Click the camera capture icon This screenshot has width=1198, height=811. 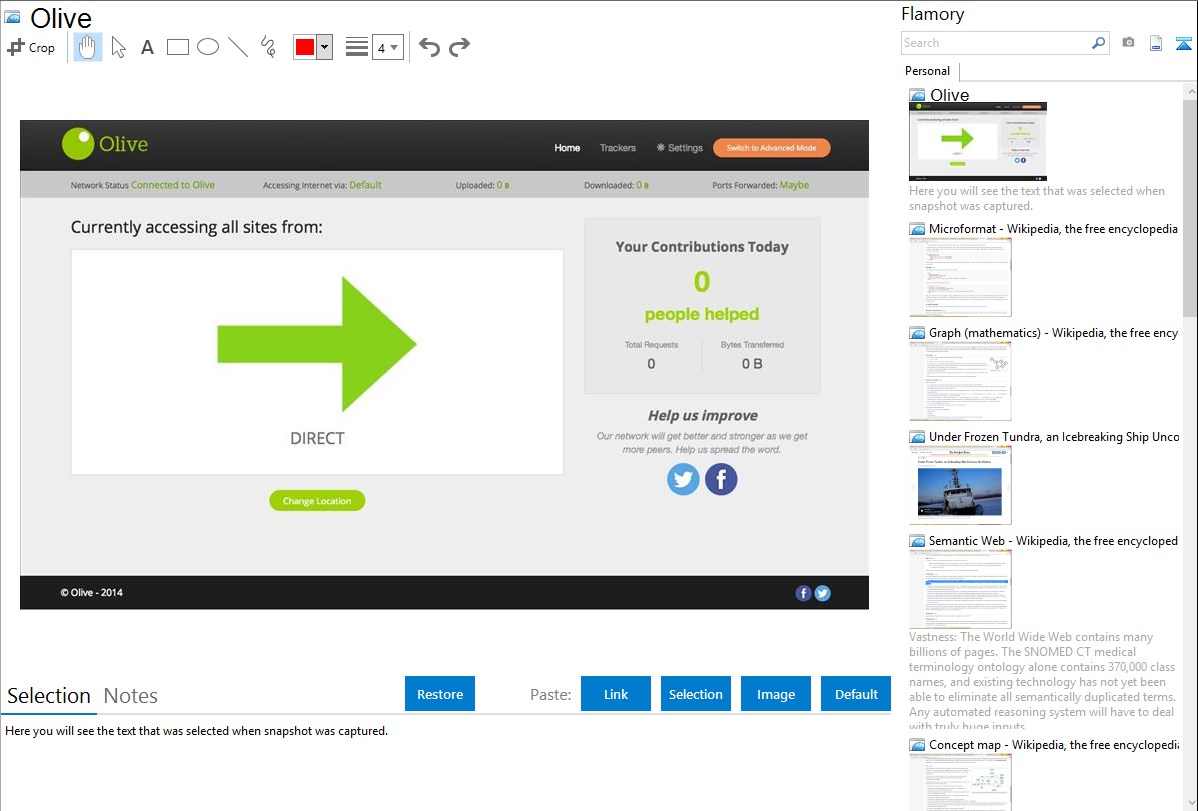(1128, 43)
